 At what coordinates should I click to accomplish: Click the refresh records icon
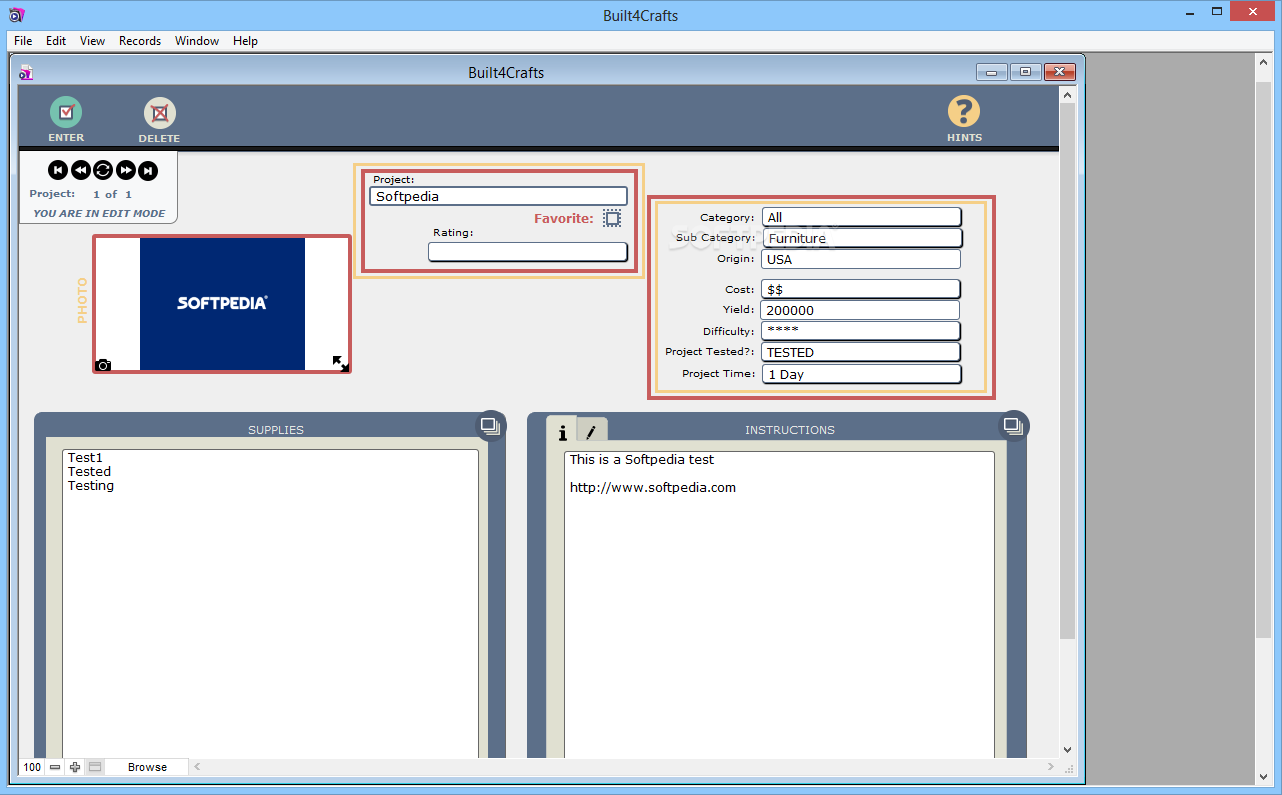click(103, 171)
